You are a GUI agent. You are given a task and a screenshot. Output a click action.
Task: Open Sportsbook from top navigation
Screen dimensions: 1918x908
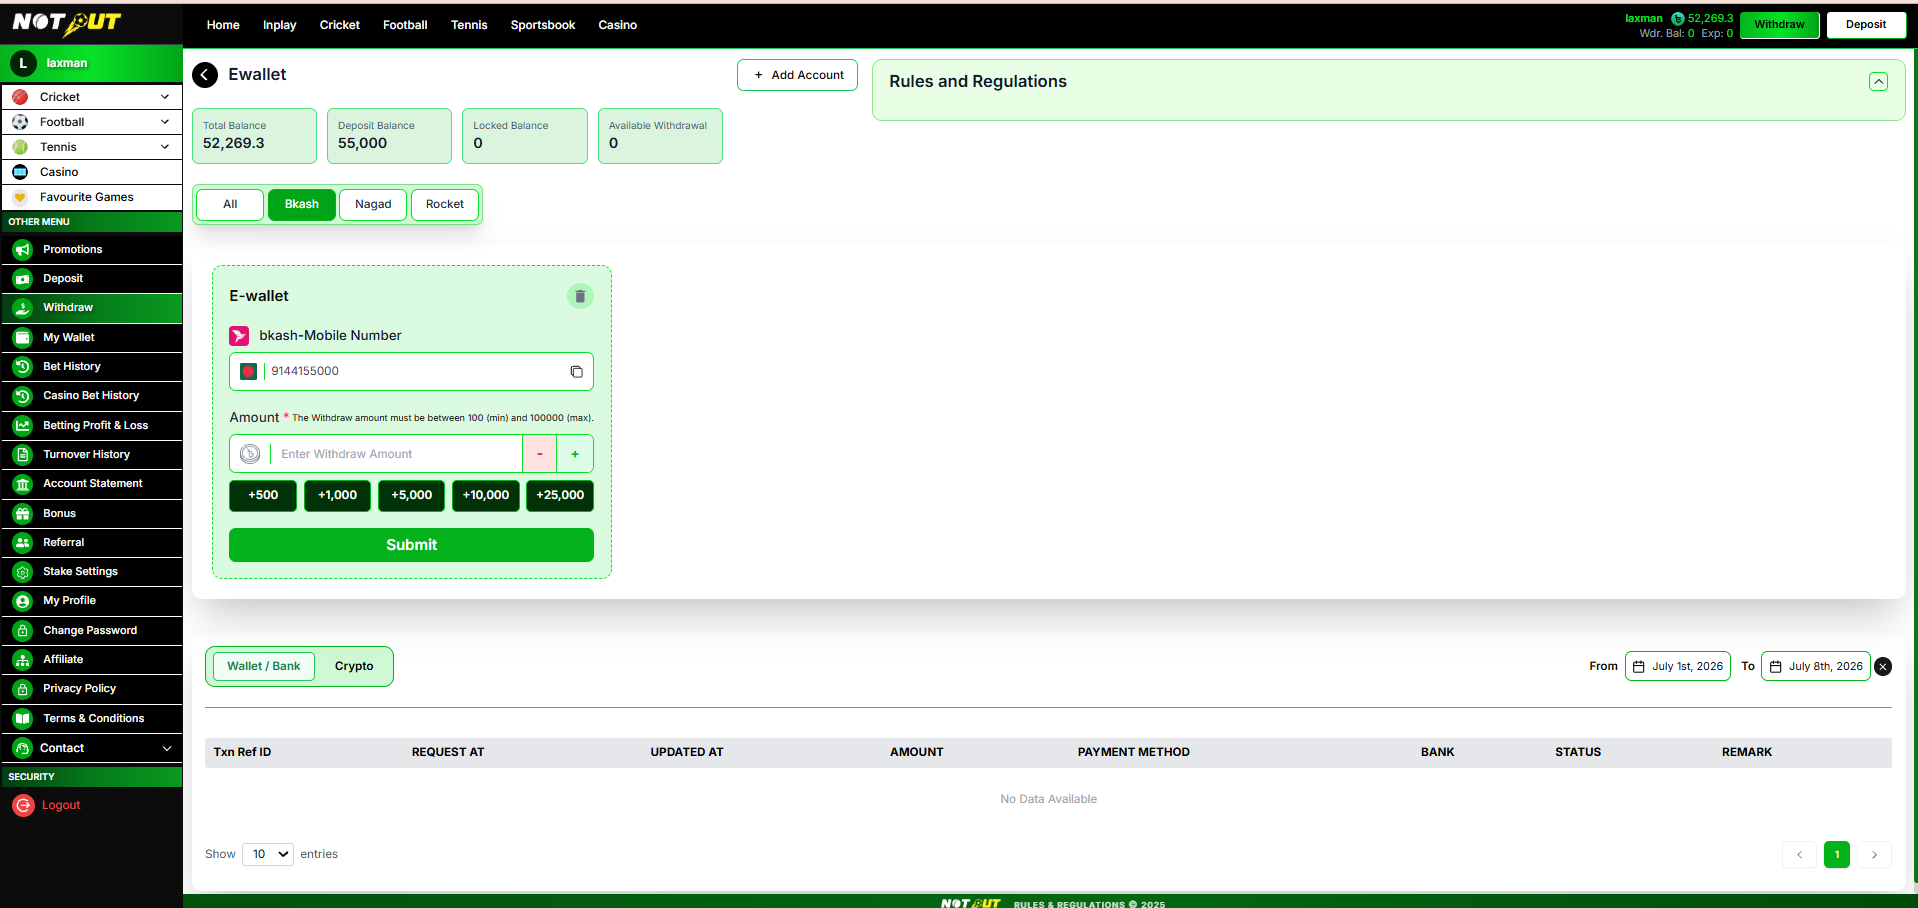[543, 25]
